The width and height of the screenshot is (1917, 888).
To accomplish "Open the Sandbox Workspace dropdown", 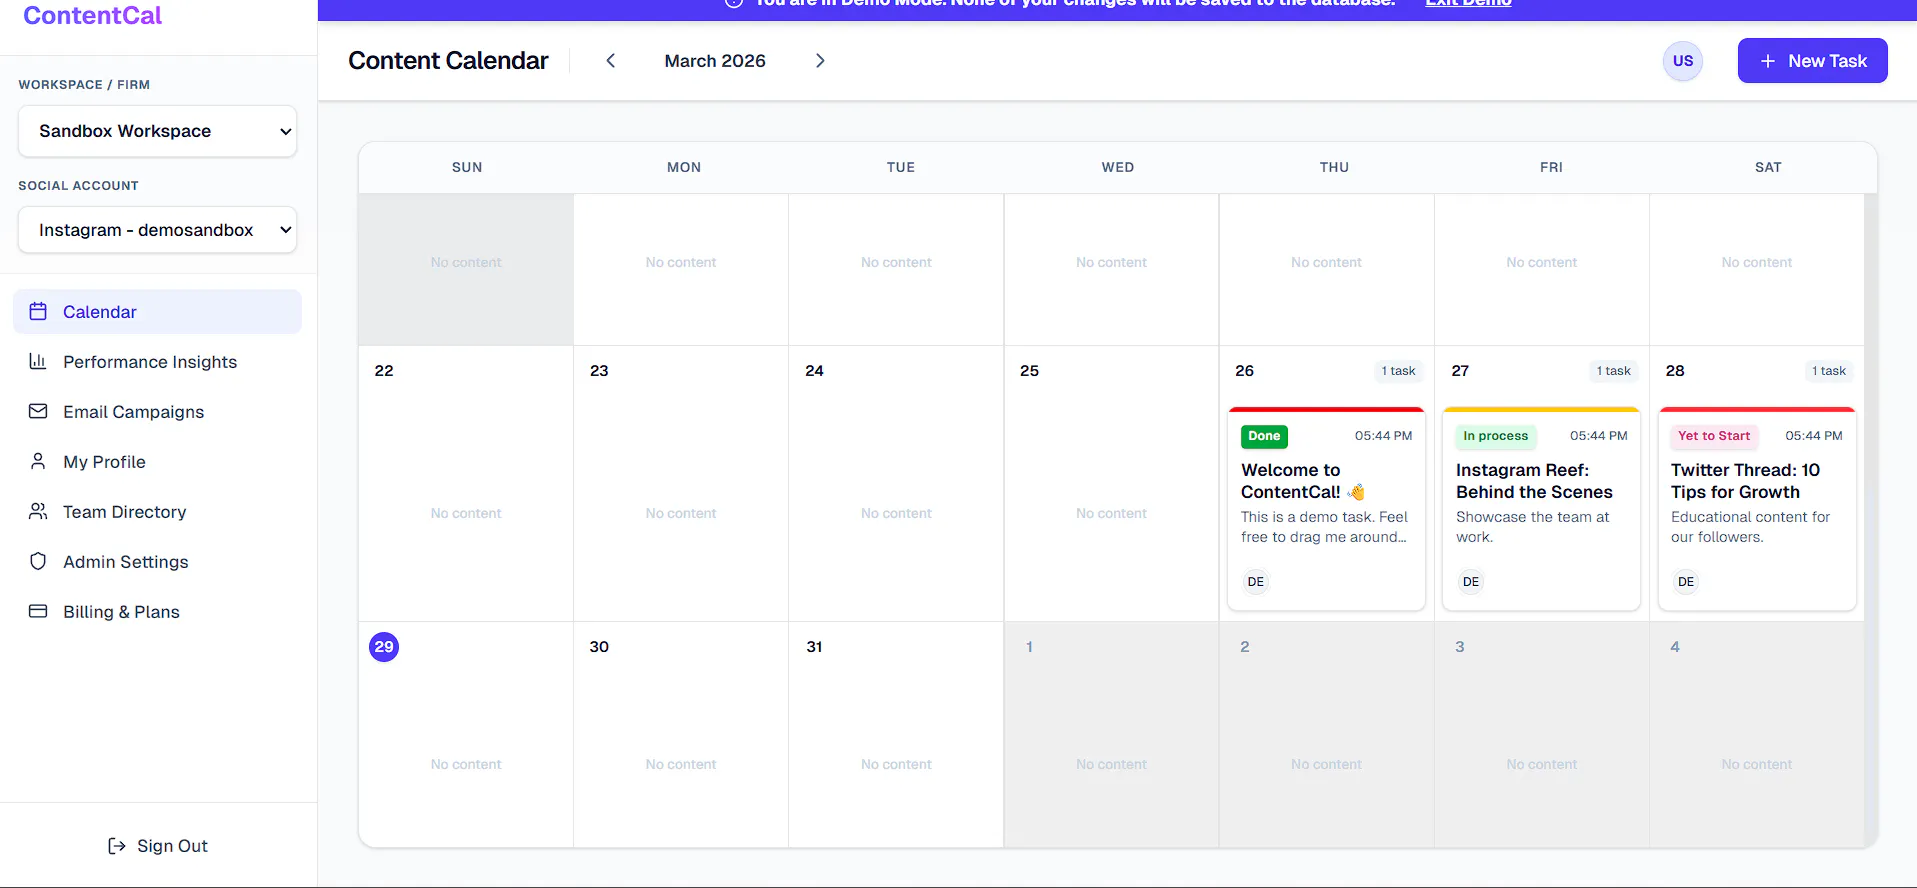I will click(x=157, y=131).
